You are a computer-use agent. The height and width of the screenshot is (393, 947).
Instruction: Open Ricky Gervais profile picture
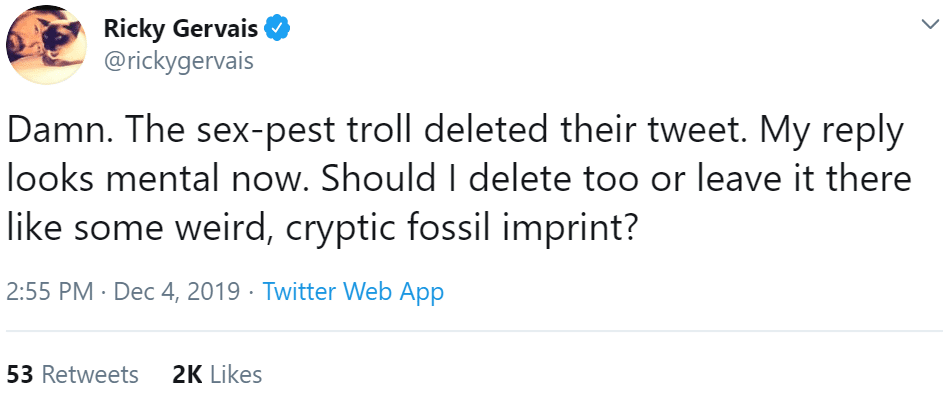47,45
